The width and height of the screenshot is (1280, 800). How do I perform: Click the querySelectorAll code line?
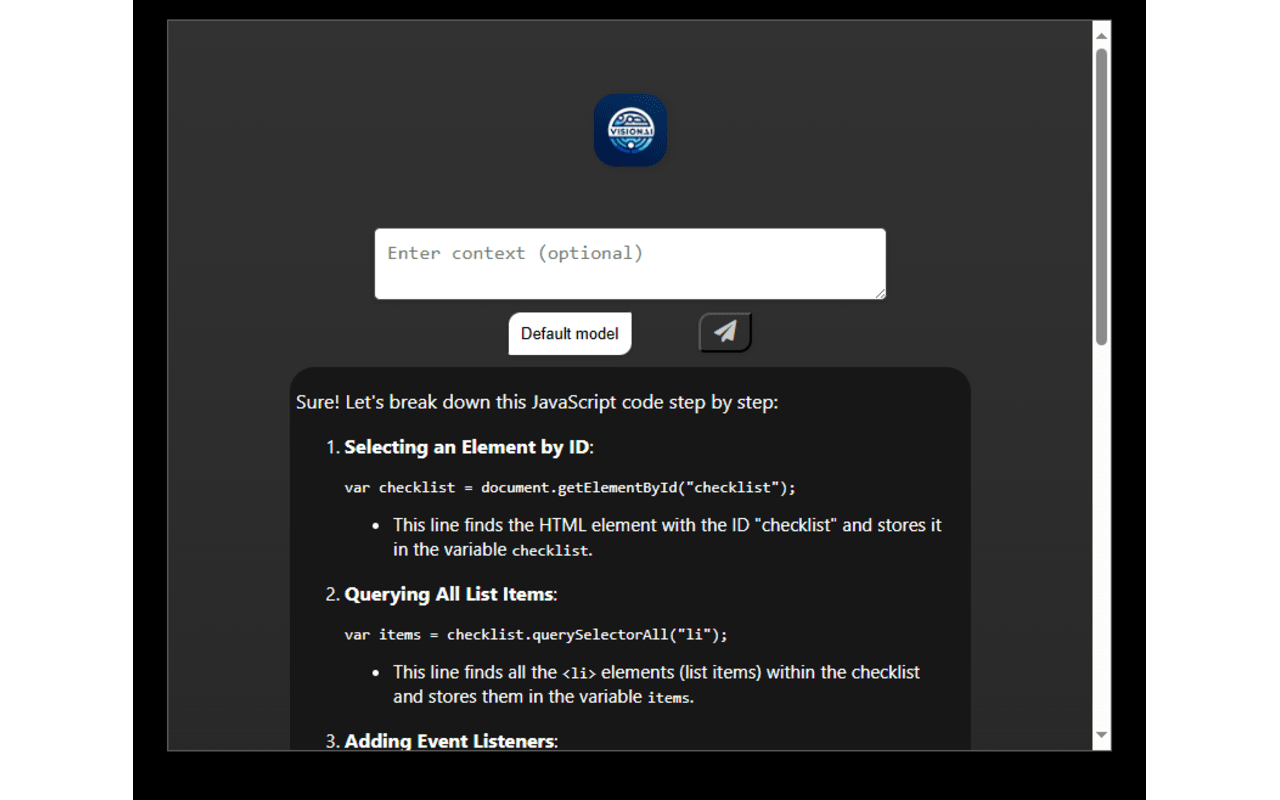(536, 635)
